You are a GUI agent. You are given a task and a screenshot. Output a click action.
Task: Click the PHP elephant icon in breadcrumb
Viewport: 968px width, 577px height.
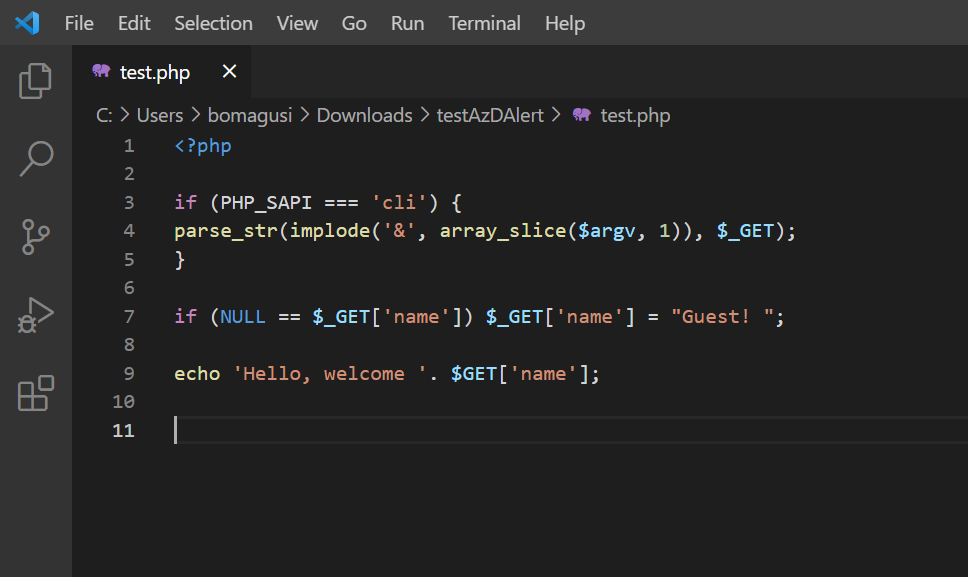582,115
